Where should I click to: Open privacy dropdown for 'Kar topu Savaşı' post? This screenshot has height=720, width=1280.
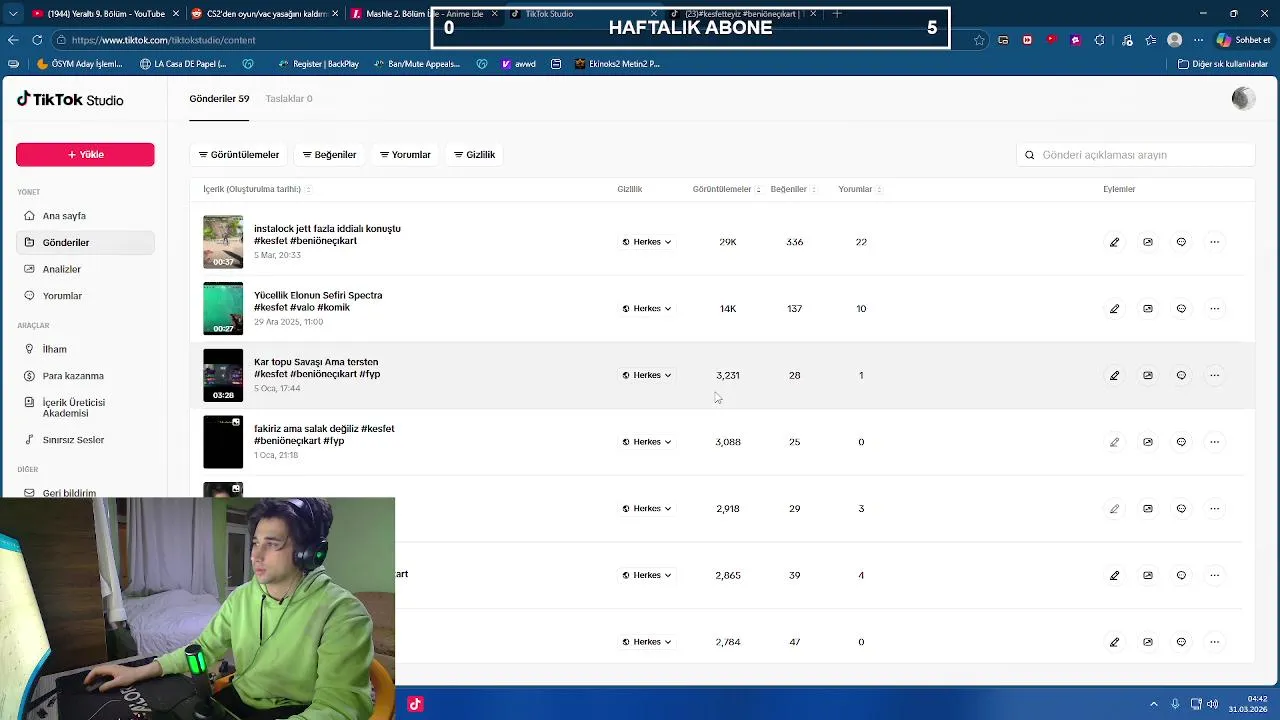(647, 375)
